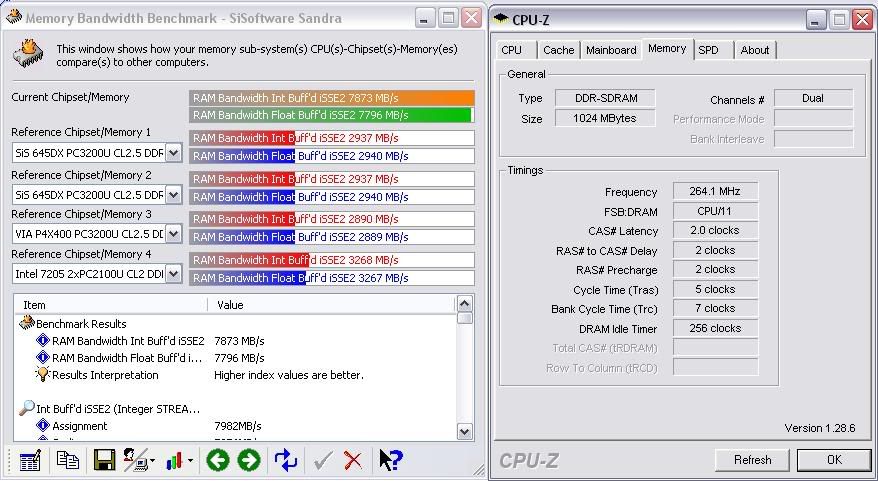Click the gray checkmark icon
Viewport: 878px width, 481px height.
click(323, 461)
